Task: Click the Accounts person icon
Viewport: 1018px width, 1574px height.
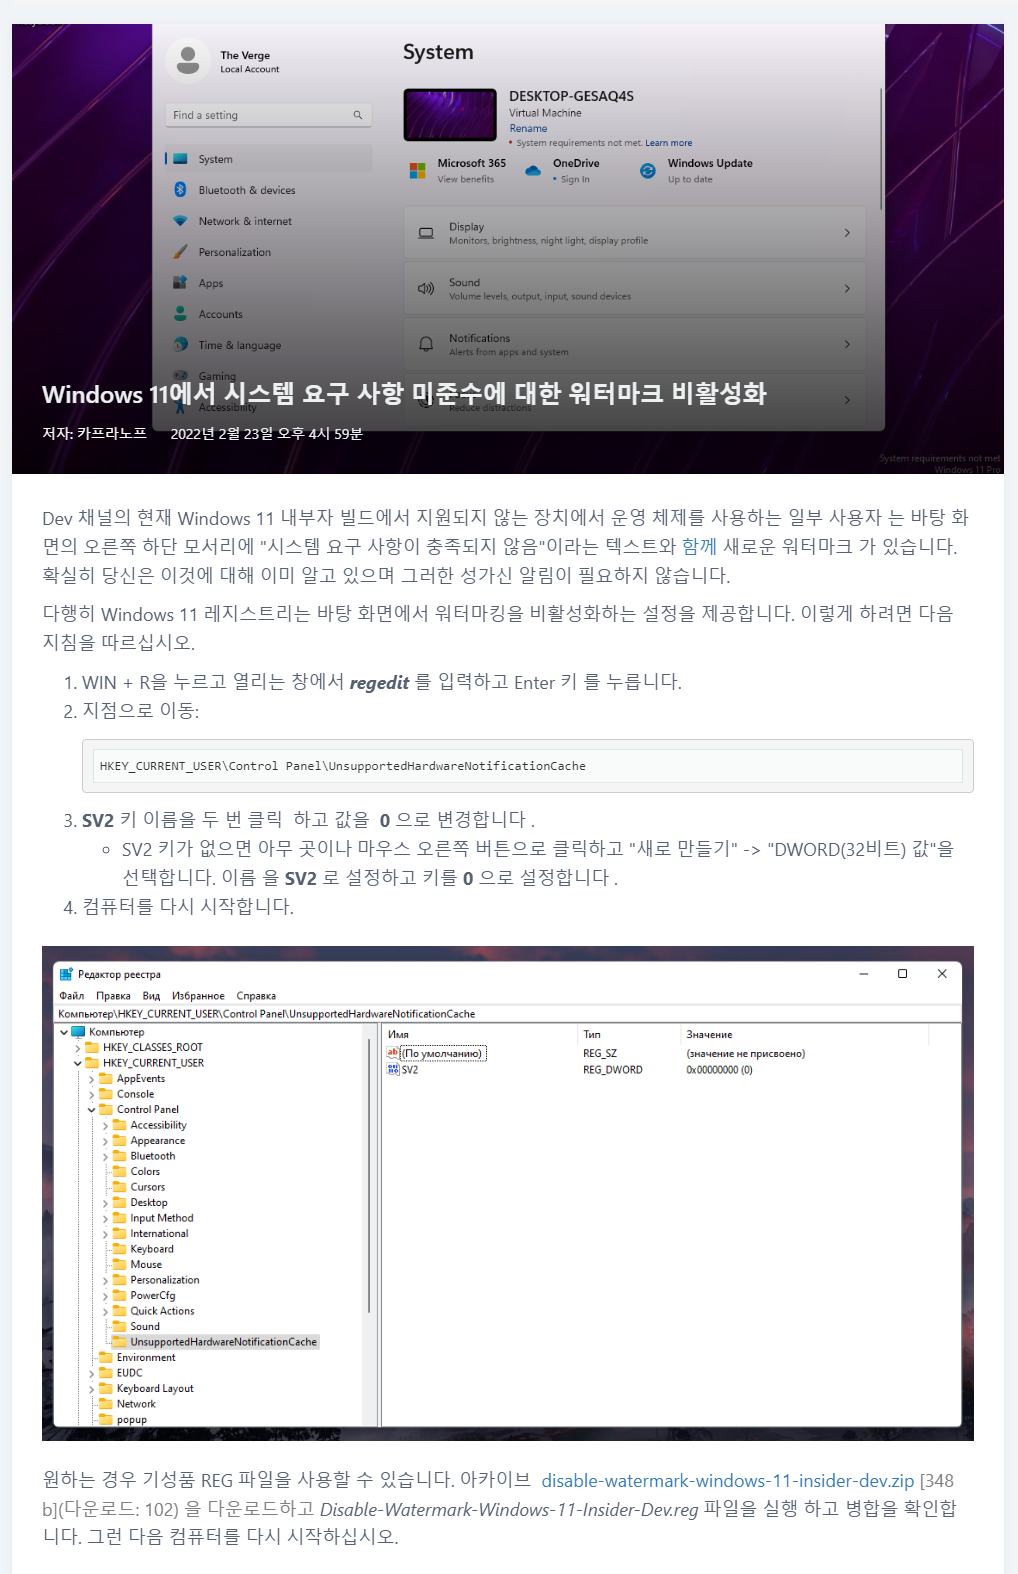Action: [x=180, y=314]
